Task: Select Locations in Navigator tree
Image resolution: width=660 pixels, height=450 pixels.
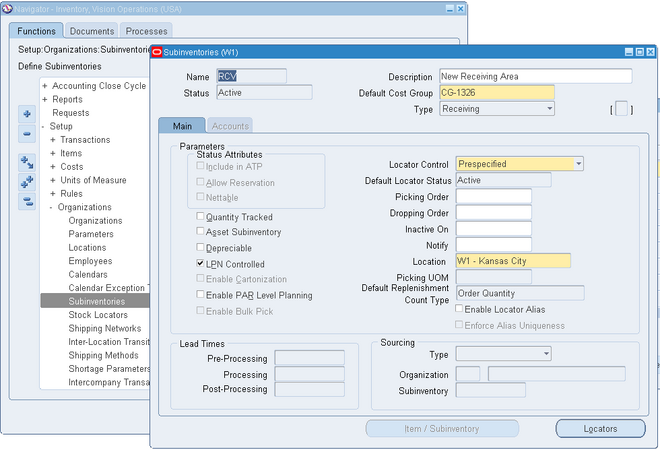Action: [x=87, y=248]
